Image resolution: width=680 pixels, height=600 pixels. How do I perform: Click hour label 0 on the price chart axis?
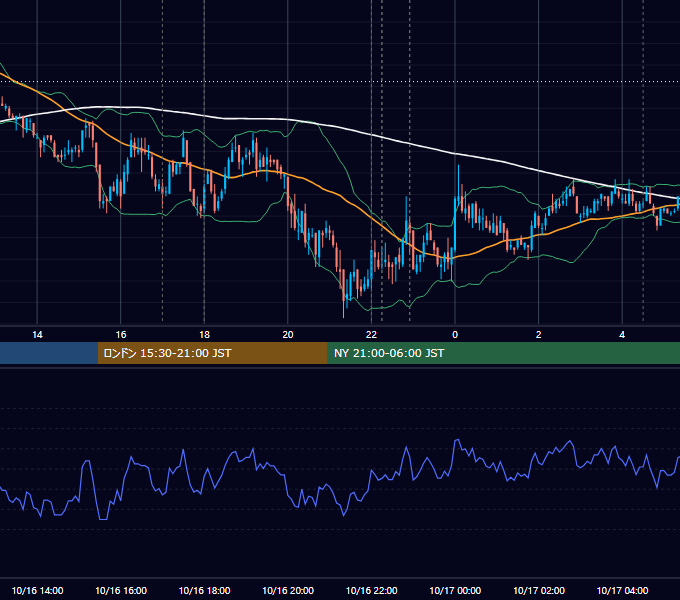click(455, 335)
